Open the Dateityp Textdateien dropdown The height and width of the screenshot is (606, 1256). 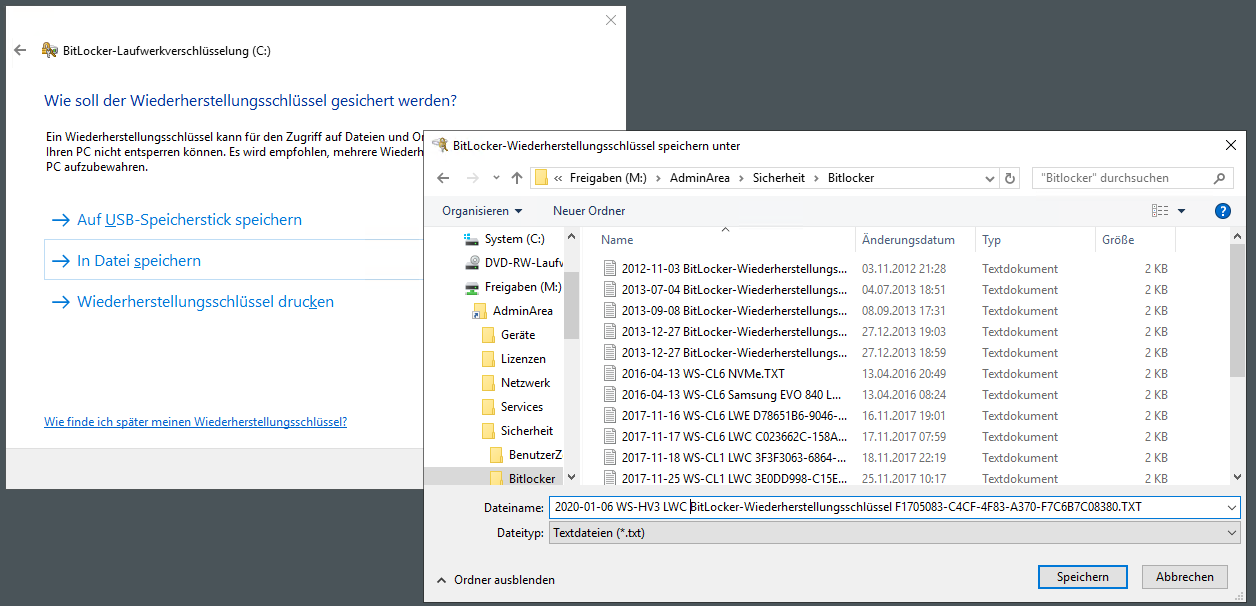[x=895, y=533]
